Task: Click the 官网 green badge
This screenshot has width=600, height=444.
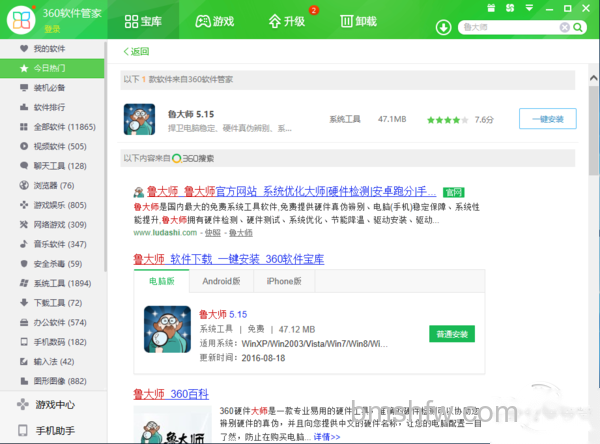Action: (453, 192)
